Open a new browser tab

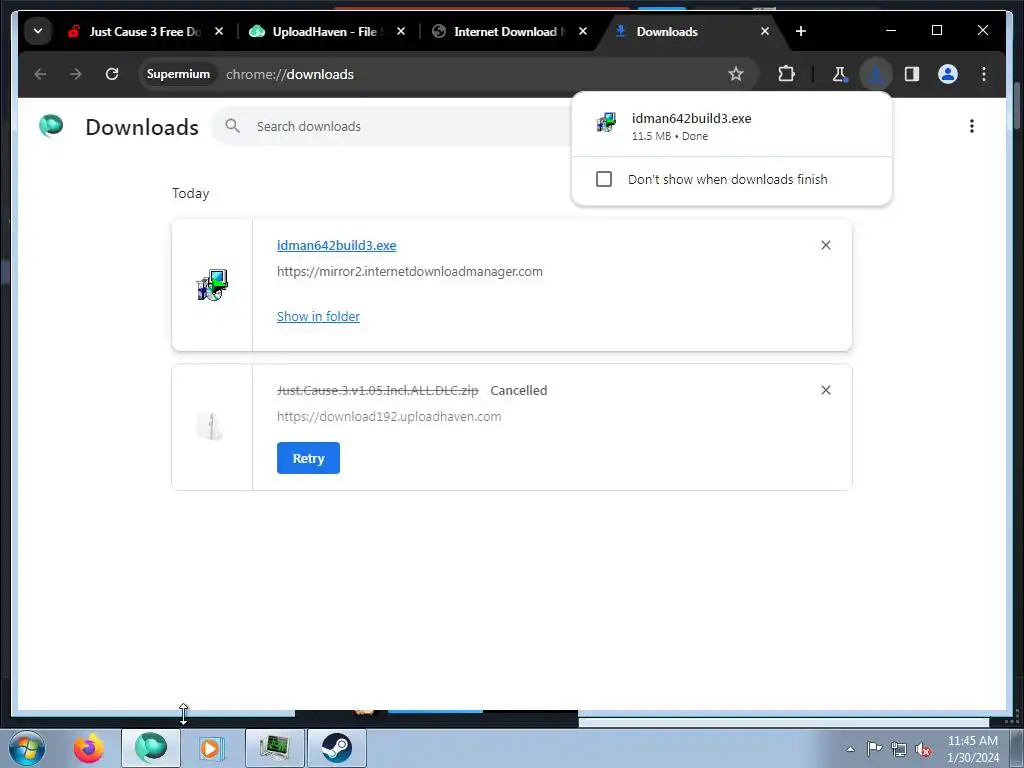point(801,31)
